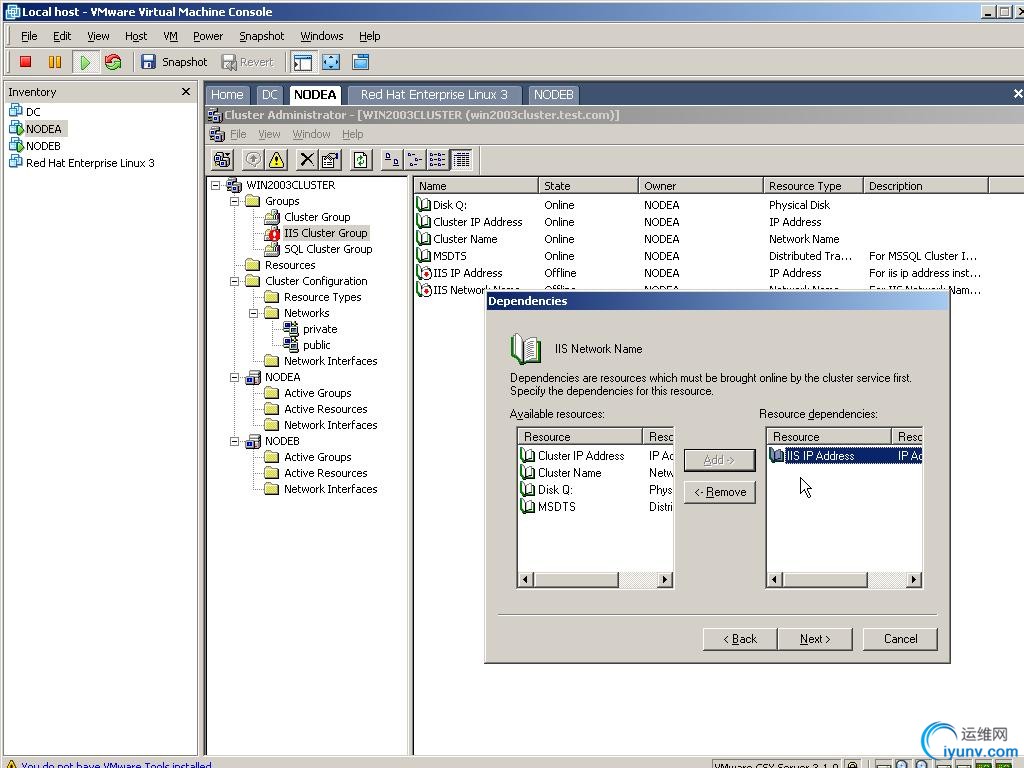This screenshot has height=768, width=1024.
Task: Click the green Power On (play) icon
Action: click(x=85, y=62)
